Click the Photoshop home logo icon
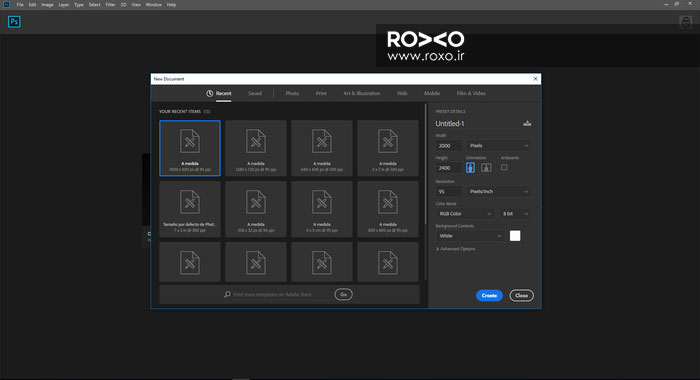The image size is (700, 380). 14,22
